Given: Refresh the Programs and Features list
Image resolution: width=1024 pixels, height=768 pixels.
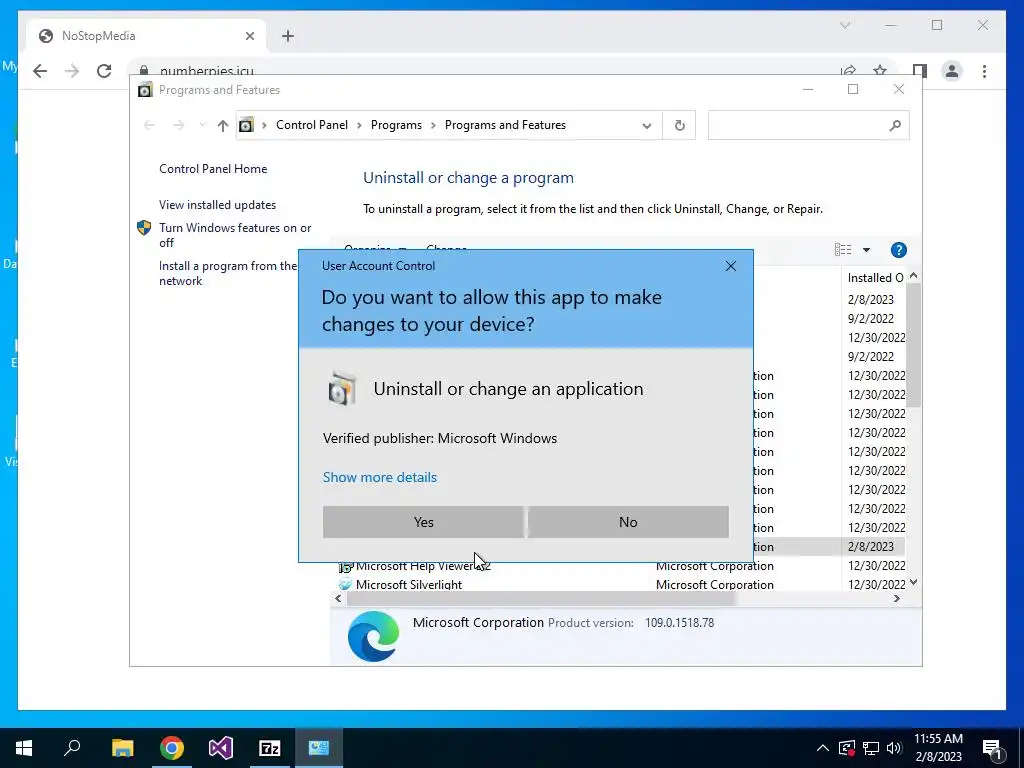Looking at the screenshot, I should coord(679,125).
